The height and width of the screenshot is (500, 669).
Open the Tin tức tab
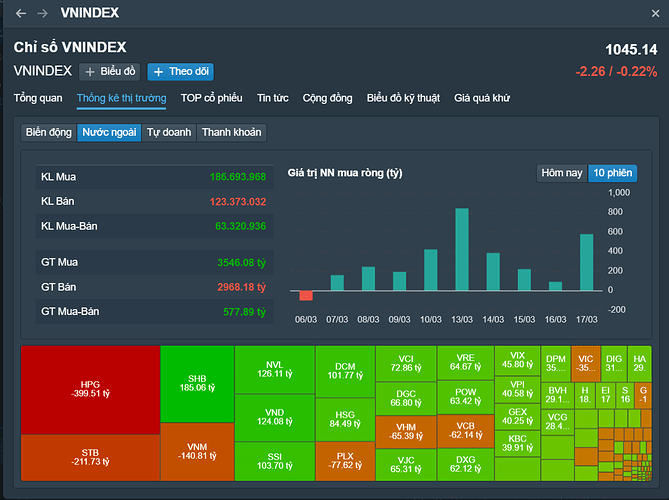tap(272, 98)
